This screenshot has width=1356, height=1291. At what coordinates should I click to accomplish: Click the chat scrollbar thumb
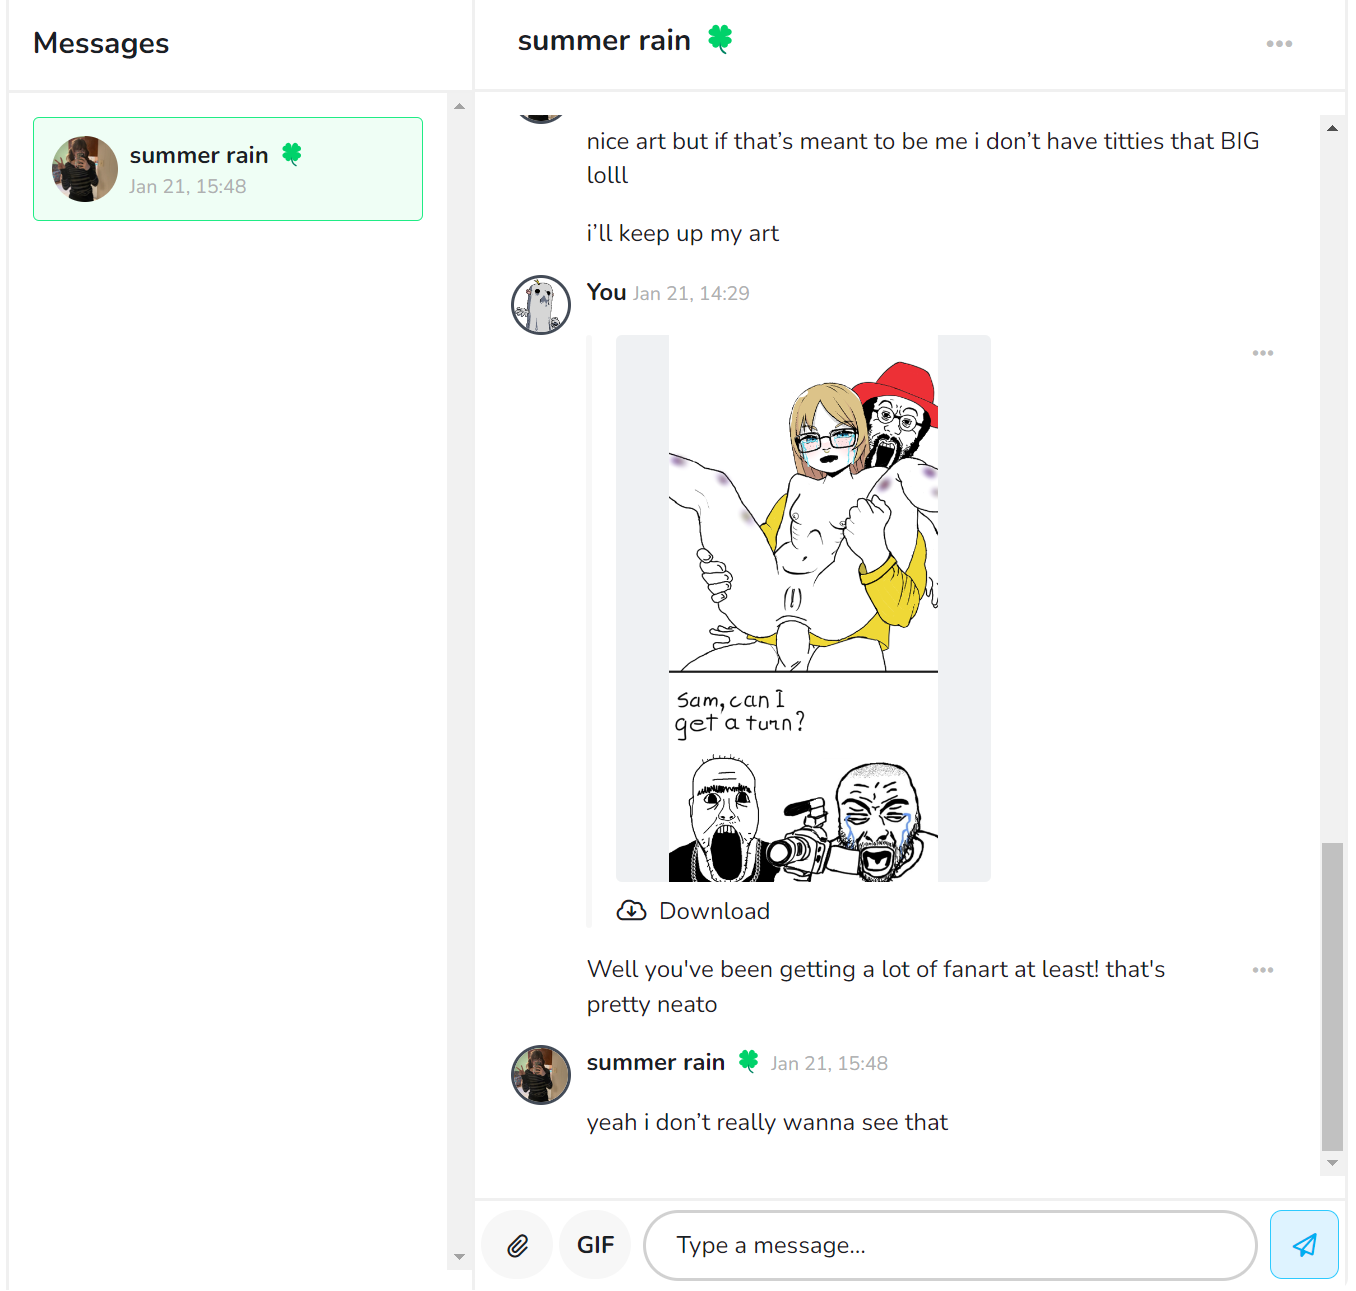tap(1332, 997)
